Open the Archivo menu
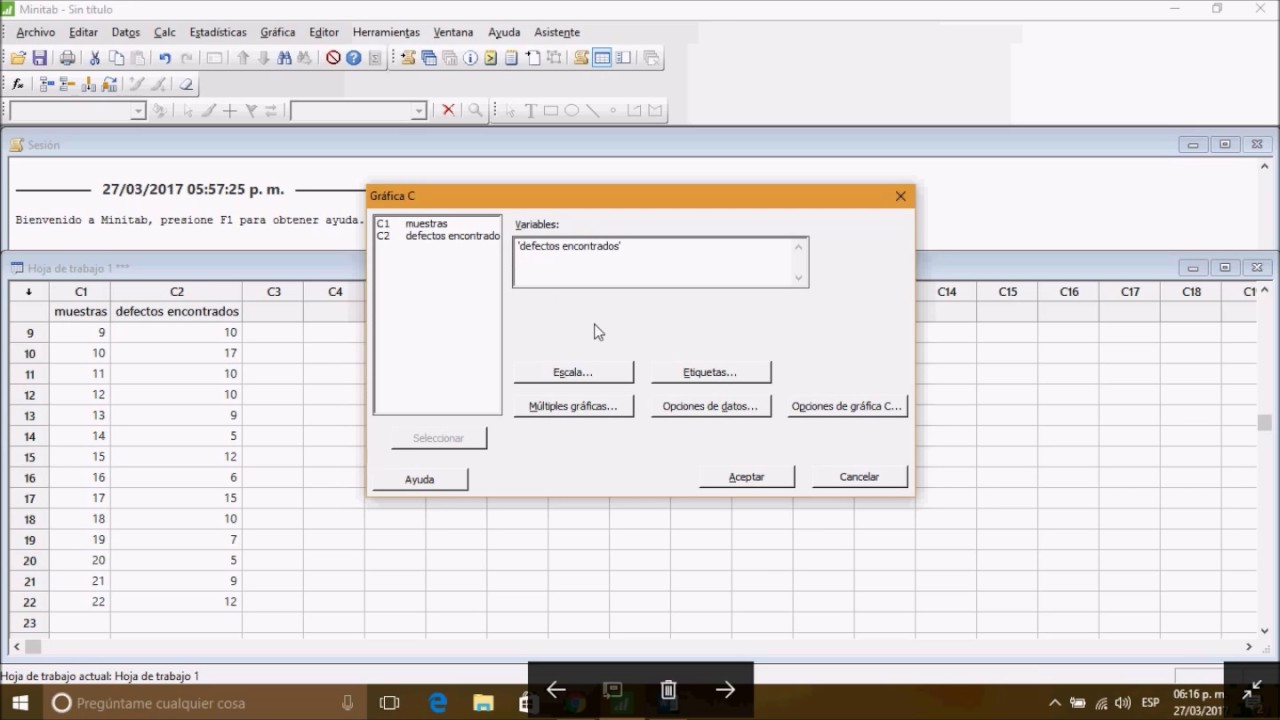Viewport: 1280px width, 720px height. (x=35, y=32)
